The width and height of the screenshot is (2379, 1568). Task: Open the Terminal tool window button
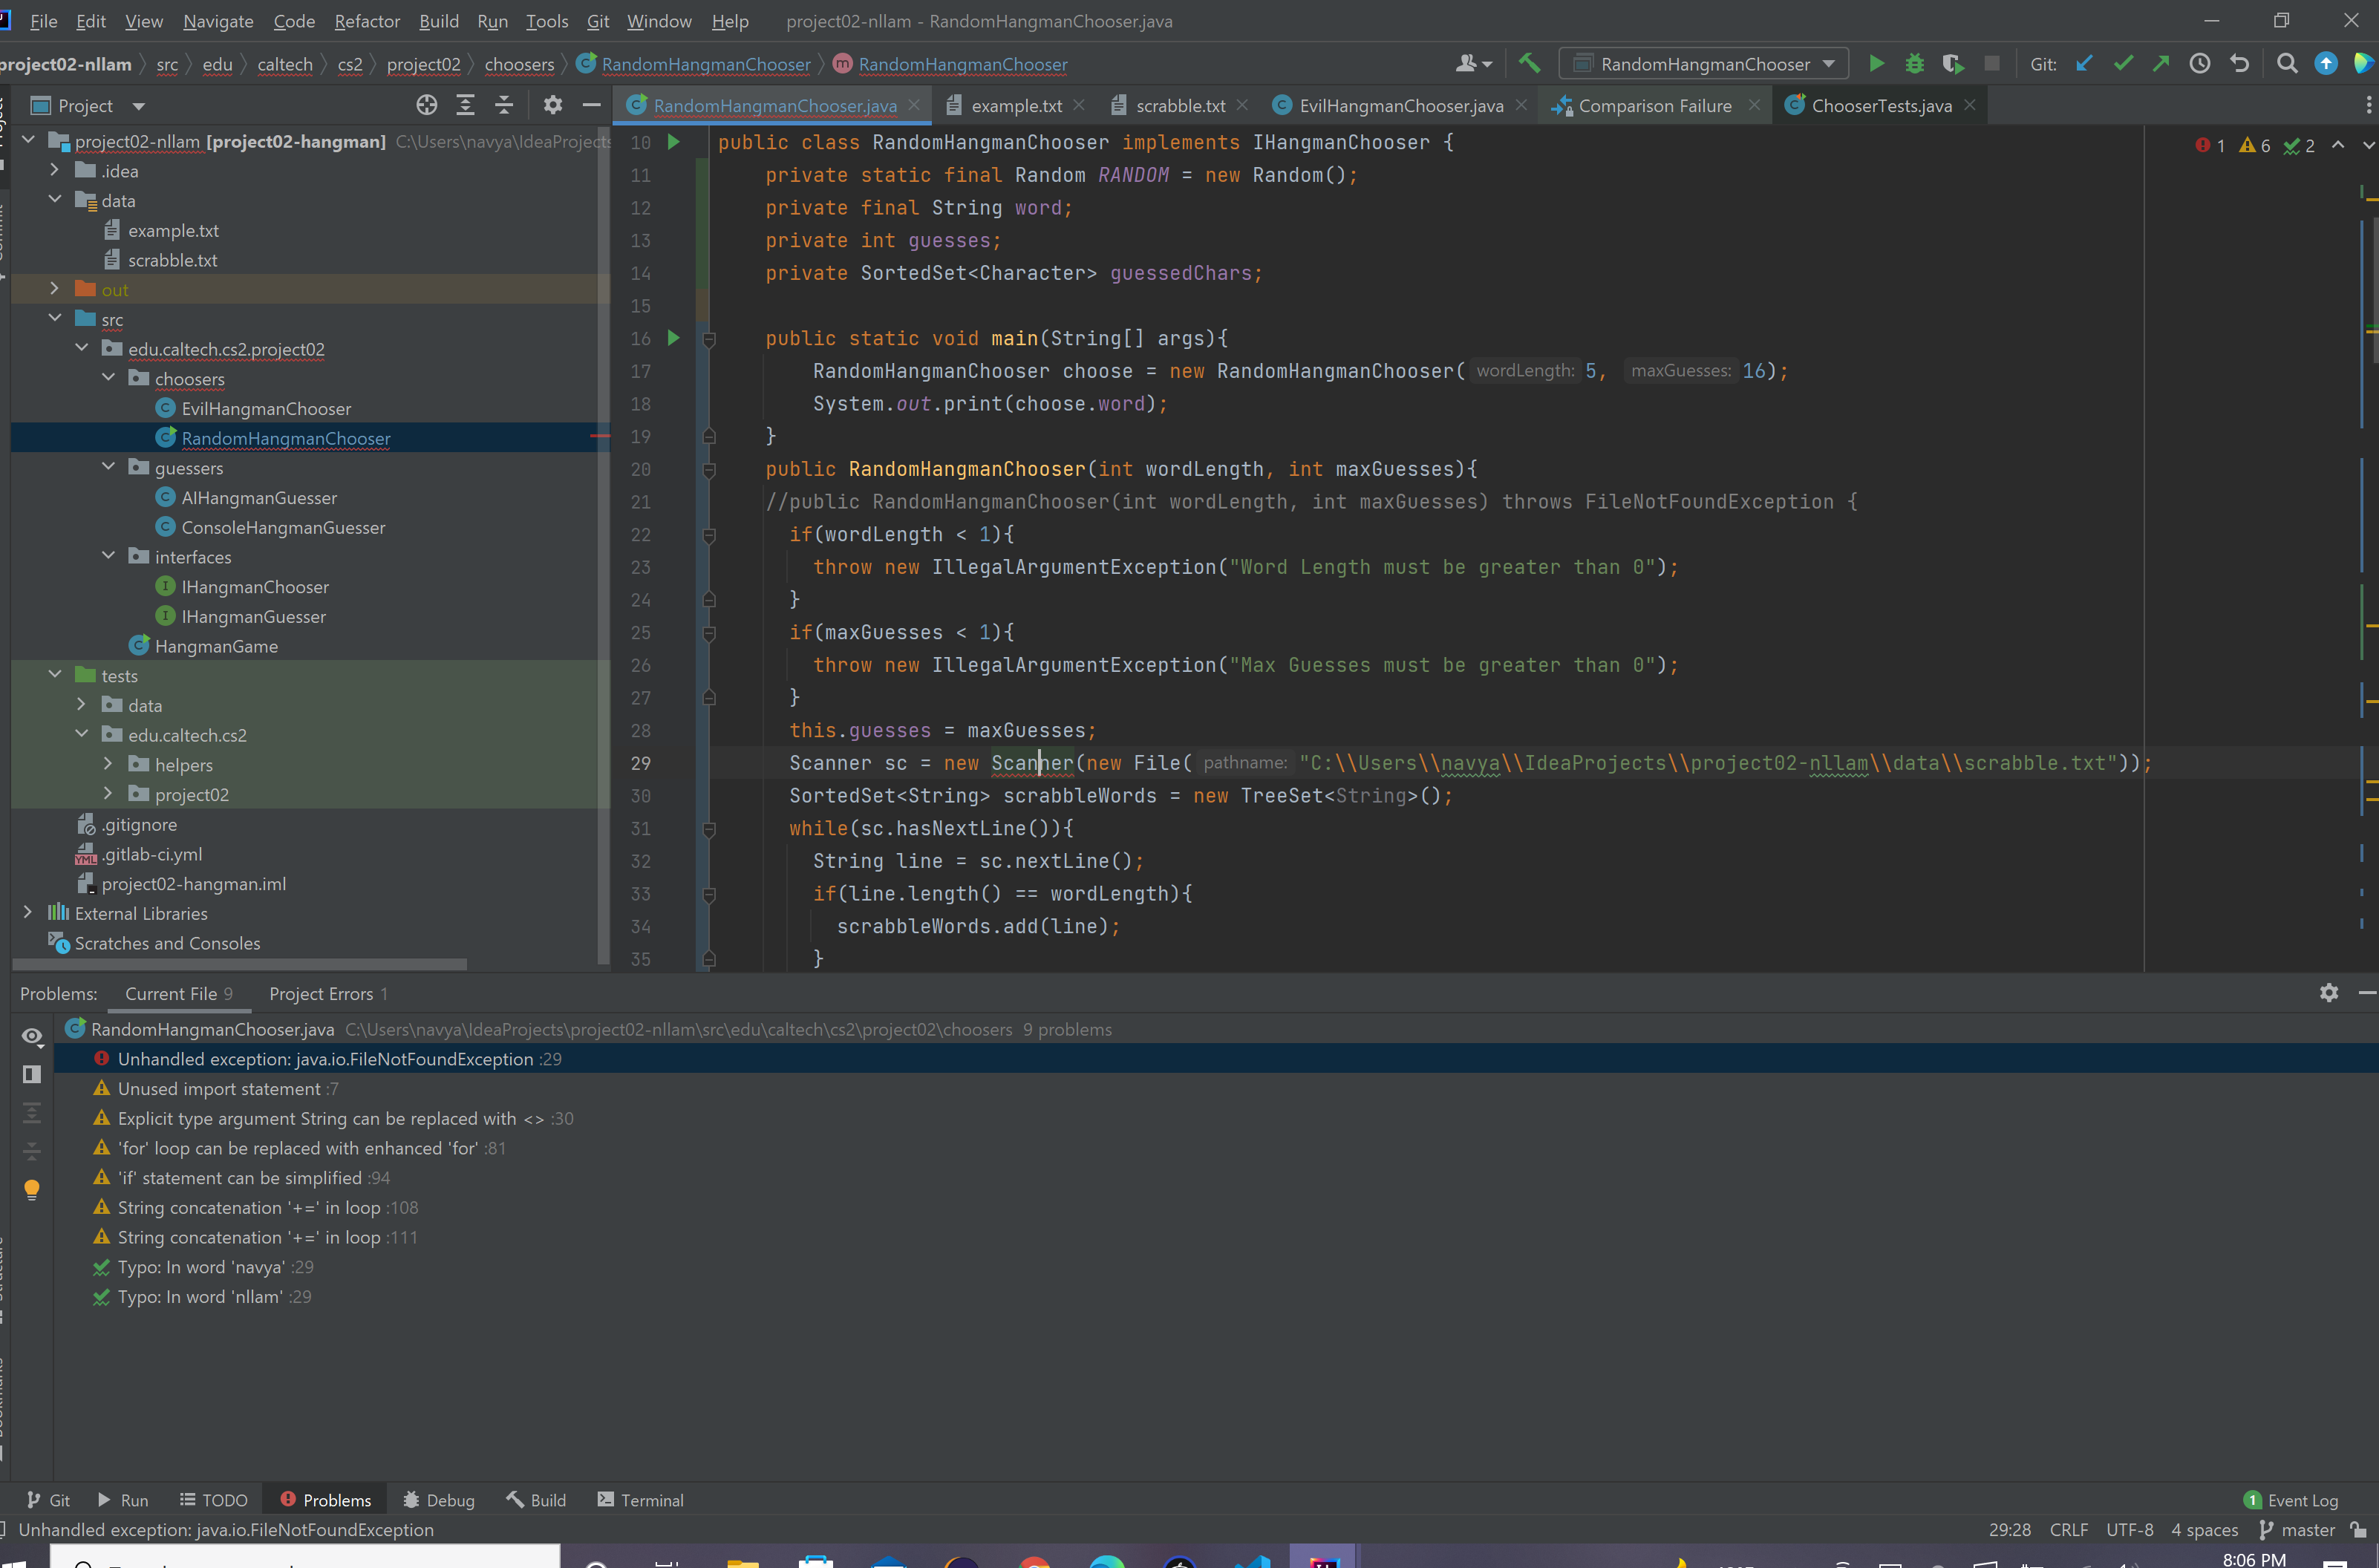(x=640, y=1499)
